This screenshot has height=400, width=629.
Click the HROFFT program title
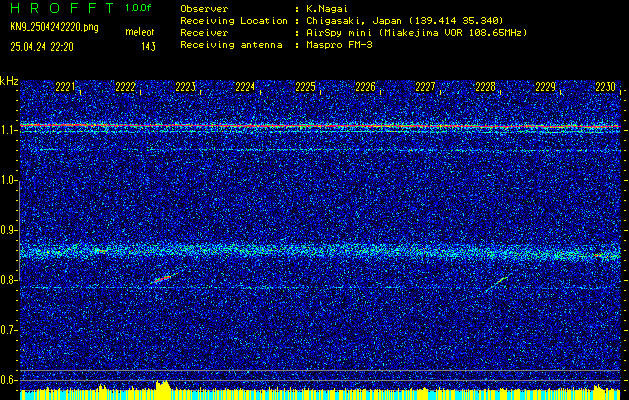click(62, 8)
